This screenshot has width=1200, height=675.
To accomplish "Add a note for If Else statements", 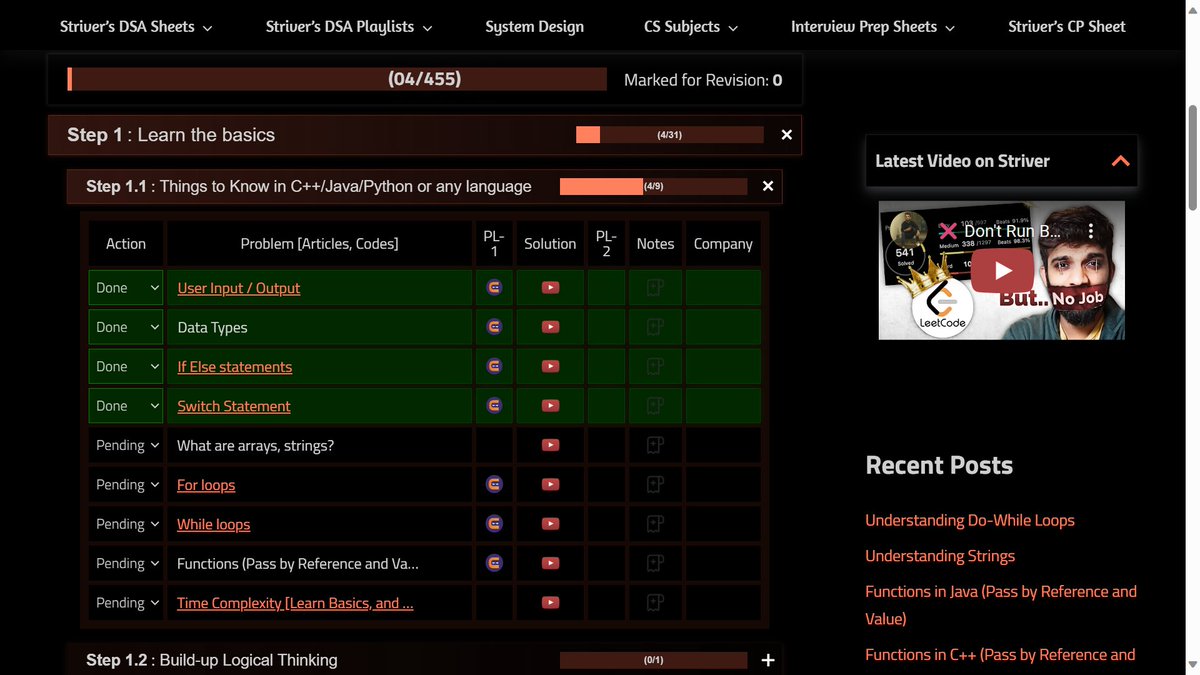I will (x=655, y=366).
